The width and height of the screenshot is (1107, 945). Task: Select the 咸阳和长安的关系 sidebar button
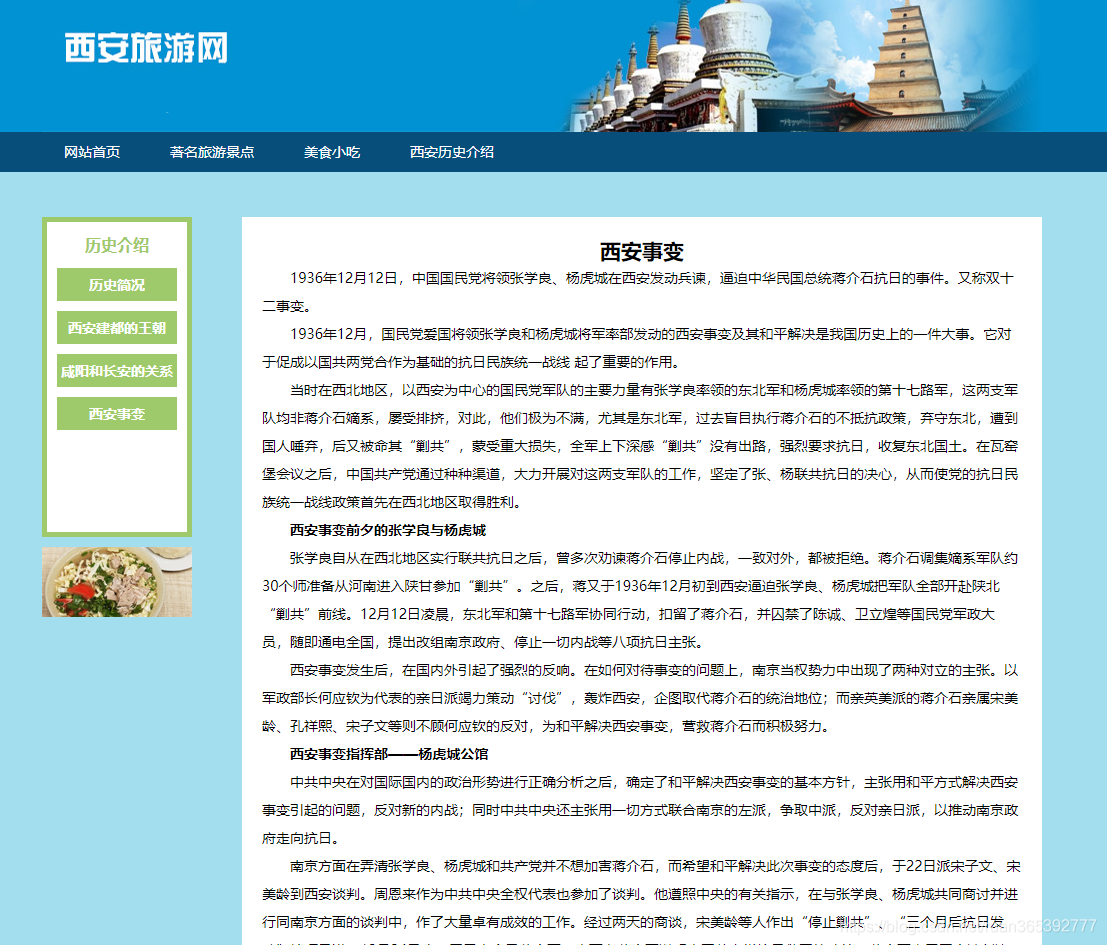coord(117,371)
